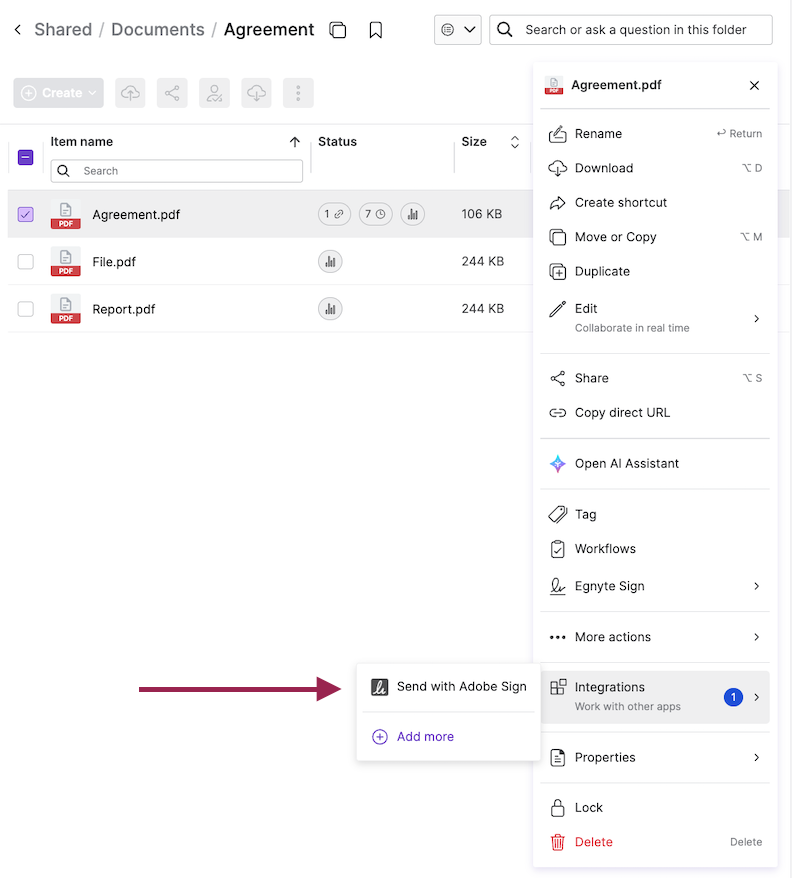The height and width of the screenshot is (878, 792).
Task: Click the versions badge showing 7
Action: 375,214
